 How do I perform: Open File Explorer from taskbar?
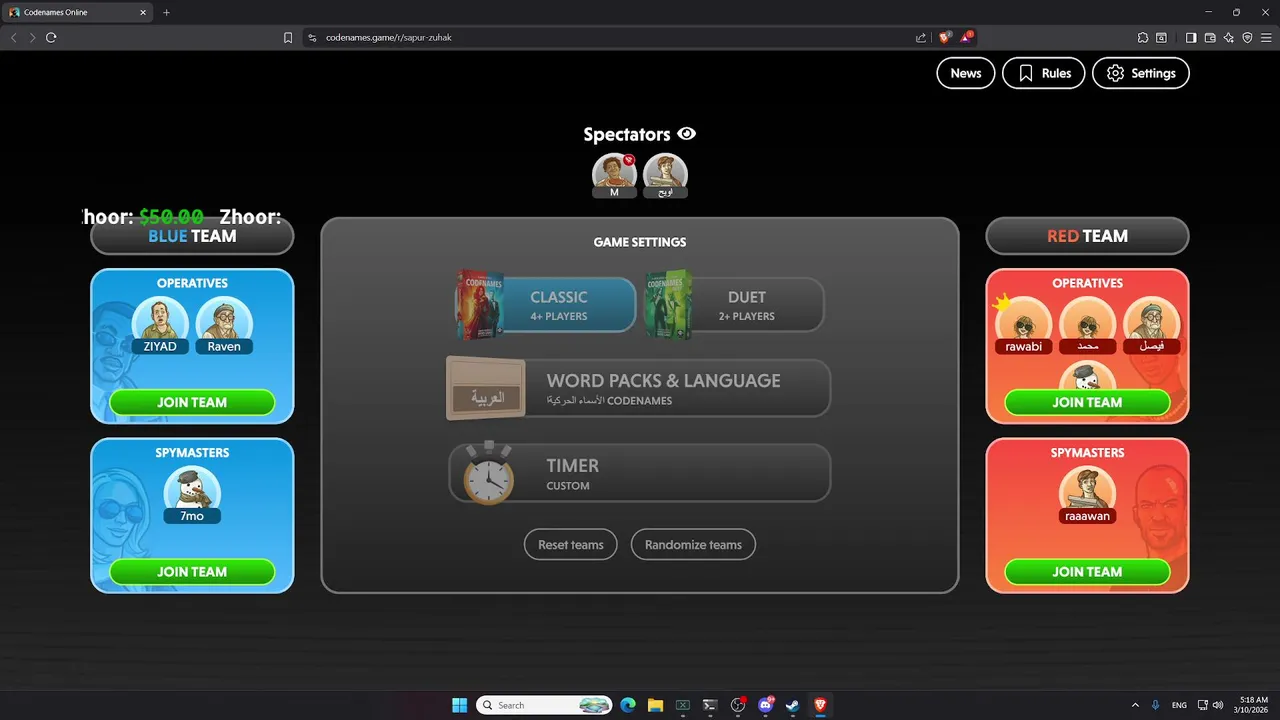(x=655, y=705)
